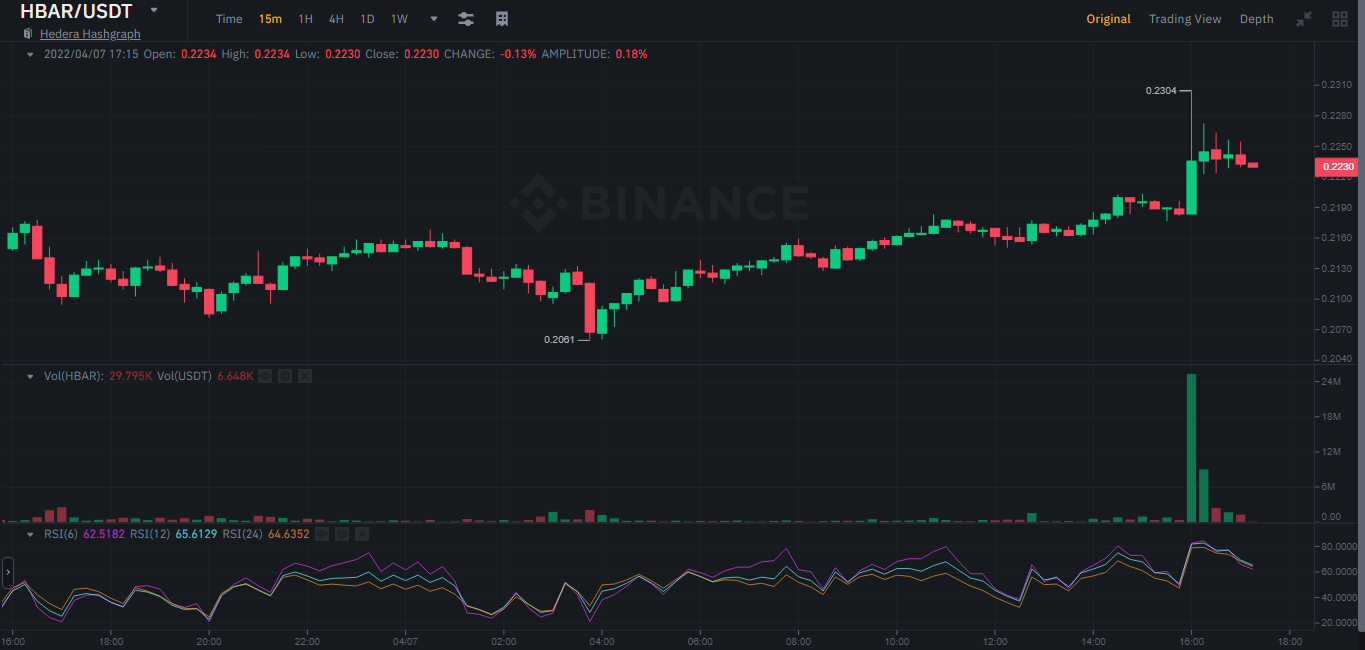Image resolution: width=1365 pixels, height=650 pixels.
Task: Switch to the 1D interval
Action: (x=367, y=19)
